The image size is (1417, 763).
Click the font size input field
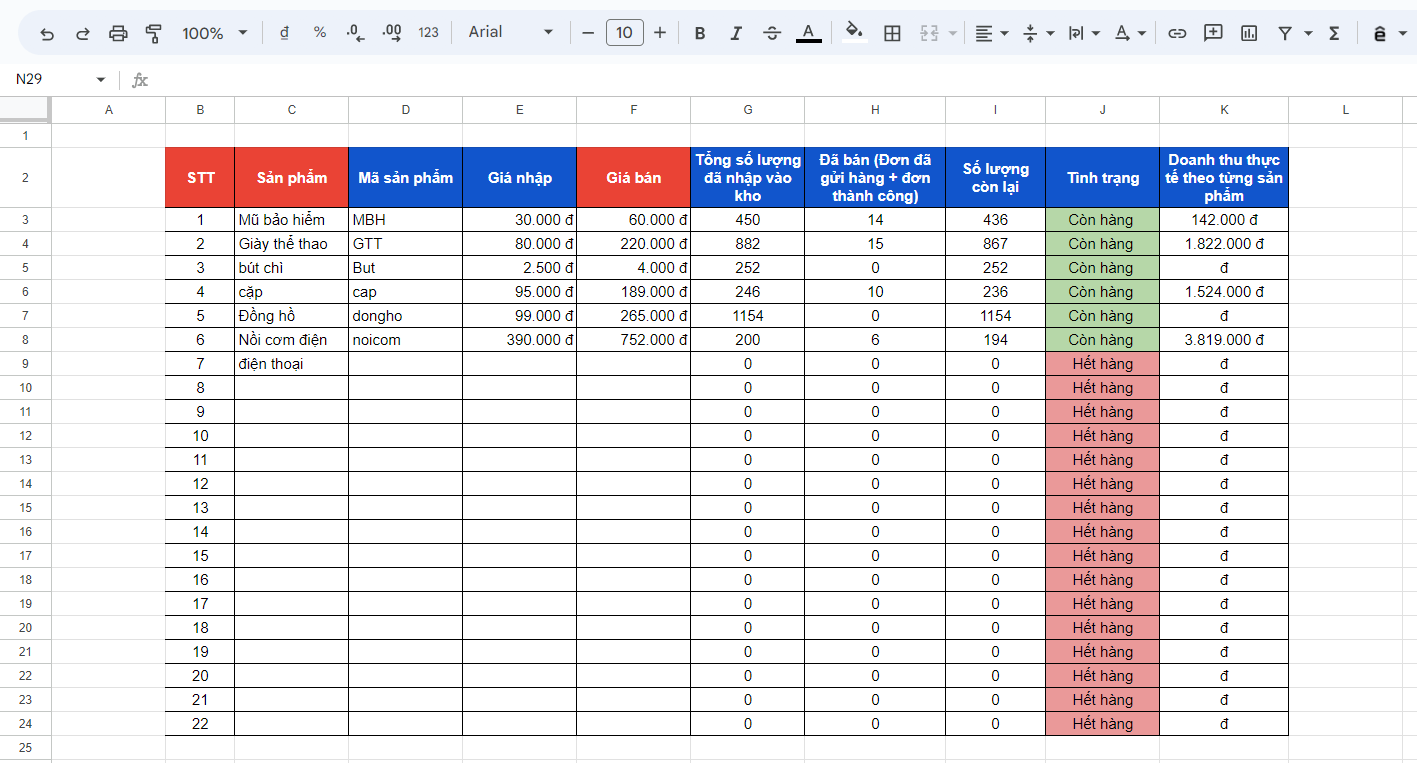(624, 33)
